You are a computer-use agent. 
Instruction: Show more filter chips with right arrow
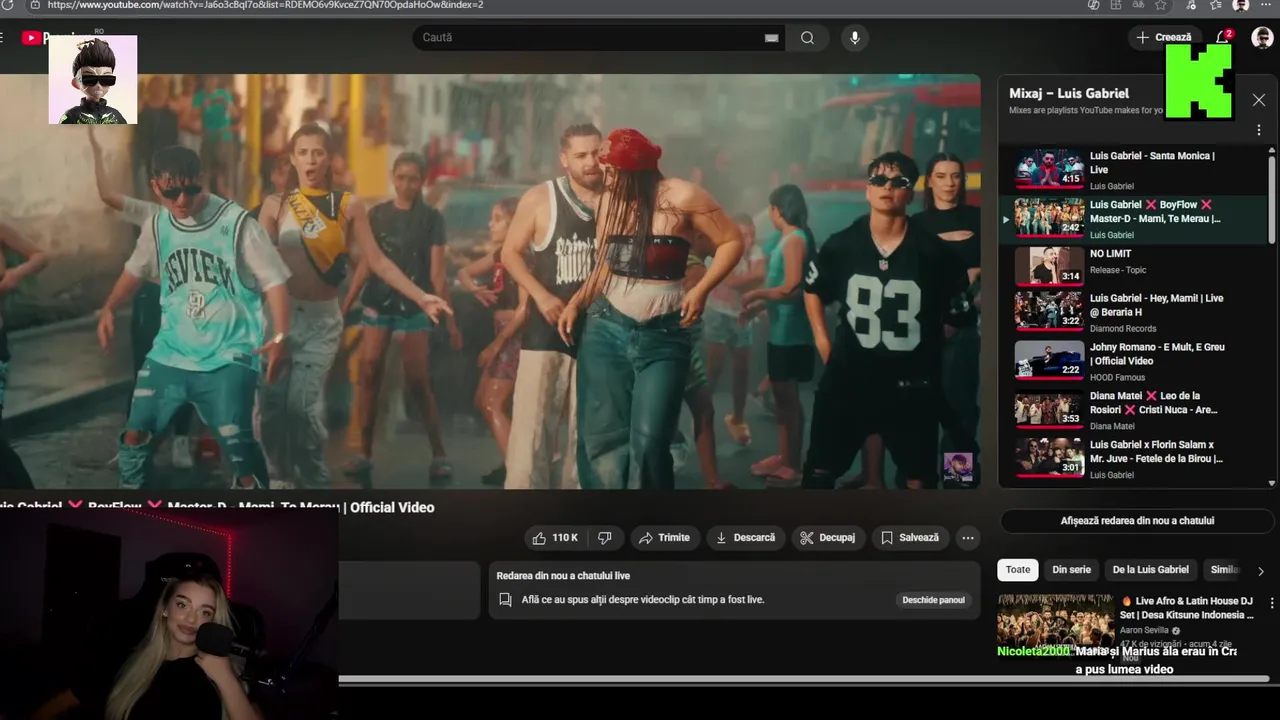pyautogui.click(x=1260, y=571)
